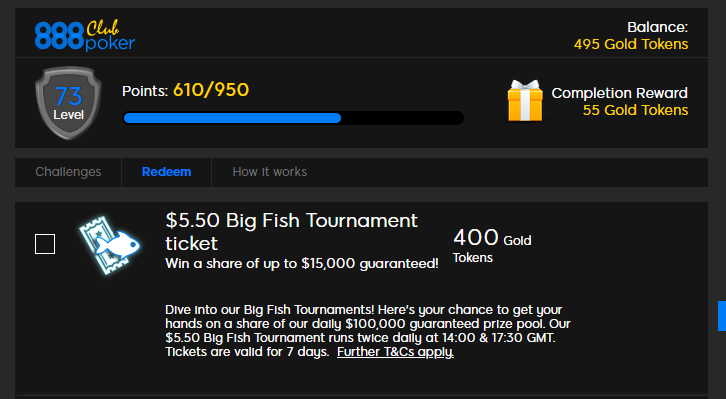This screenshot has height=399, width=726.
Task: Select the Redeem tab
Action: coord(166,172)
